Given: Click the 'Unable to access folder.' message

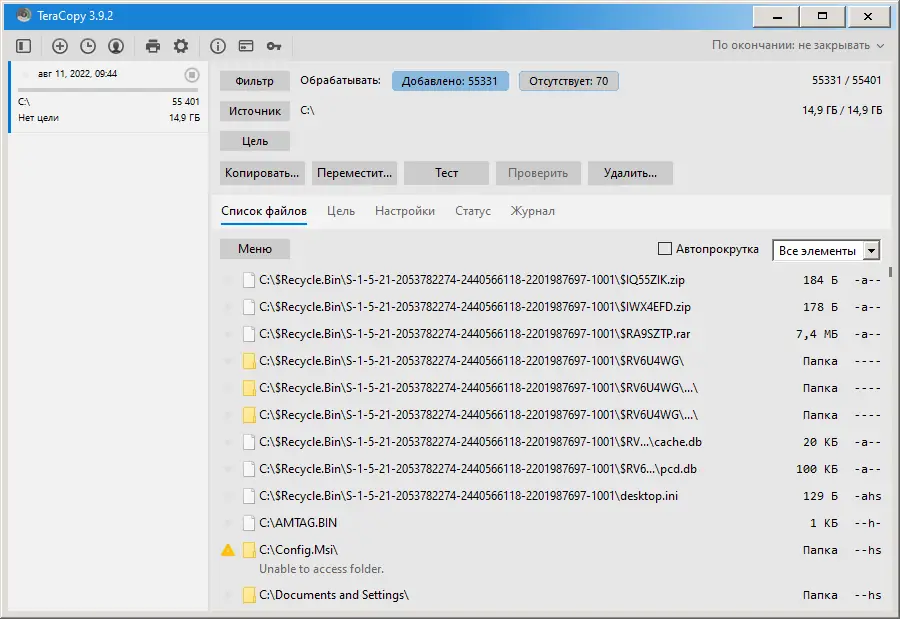Looking at the screenshot, I should click(321, 568).
